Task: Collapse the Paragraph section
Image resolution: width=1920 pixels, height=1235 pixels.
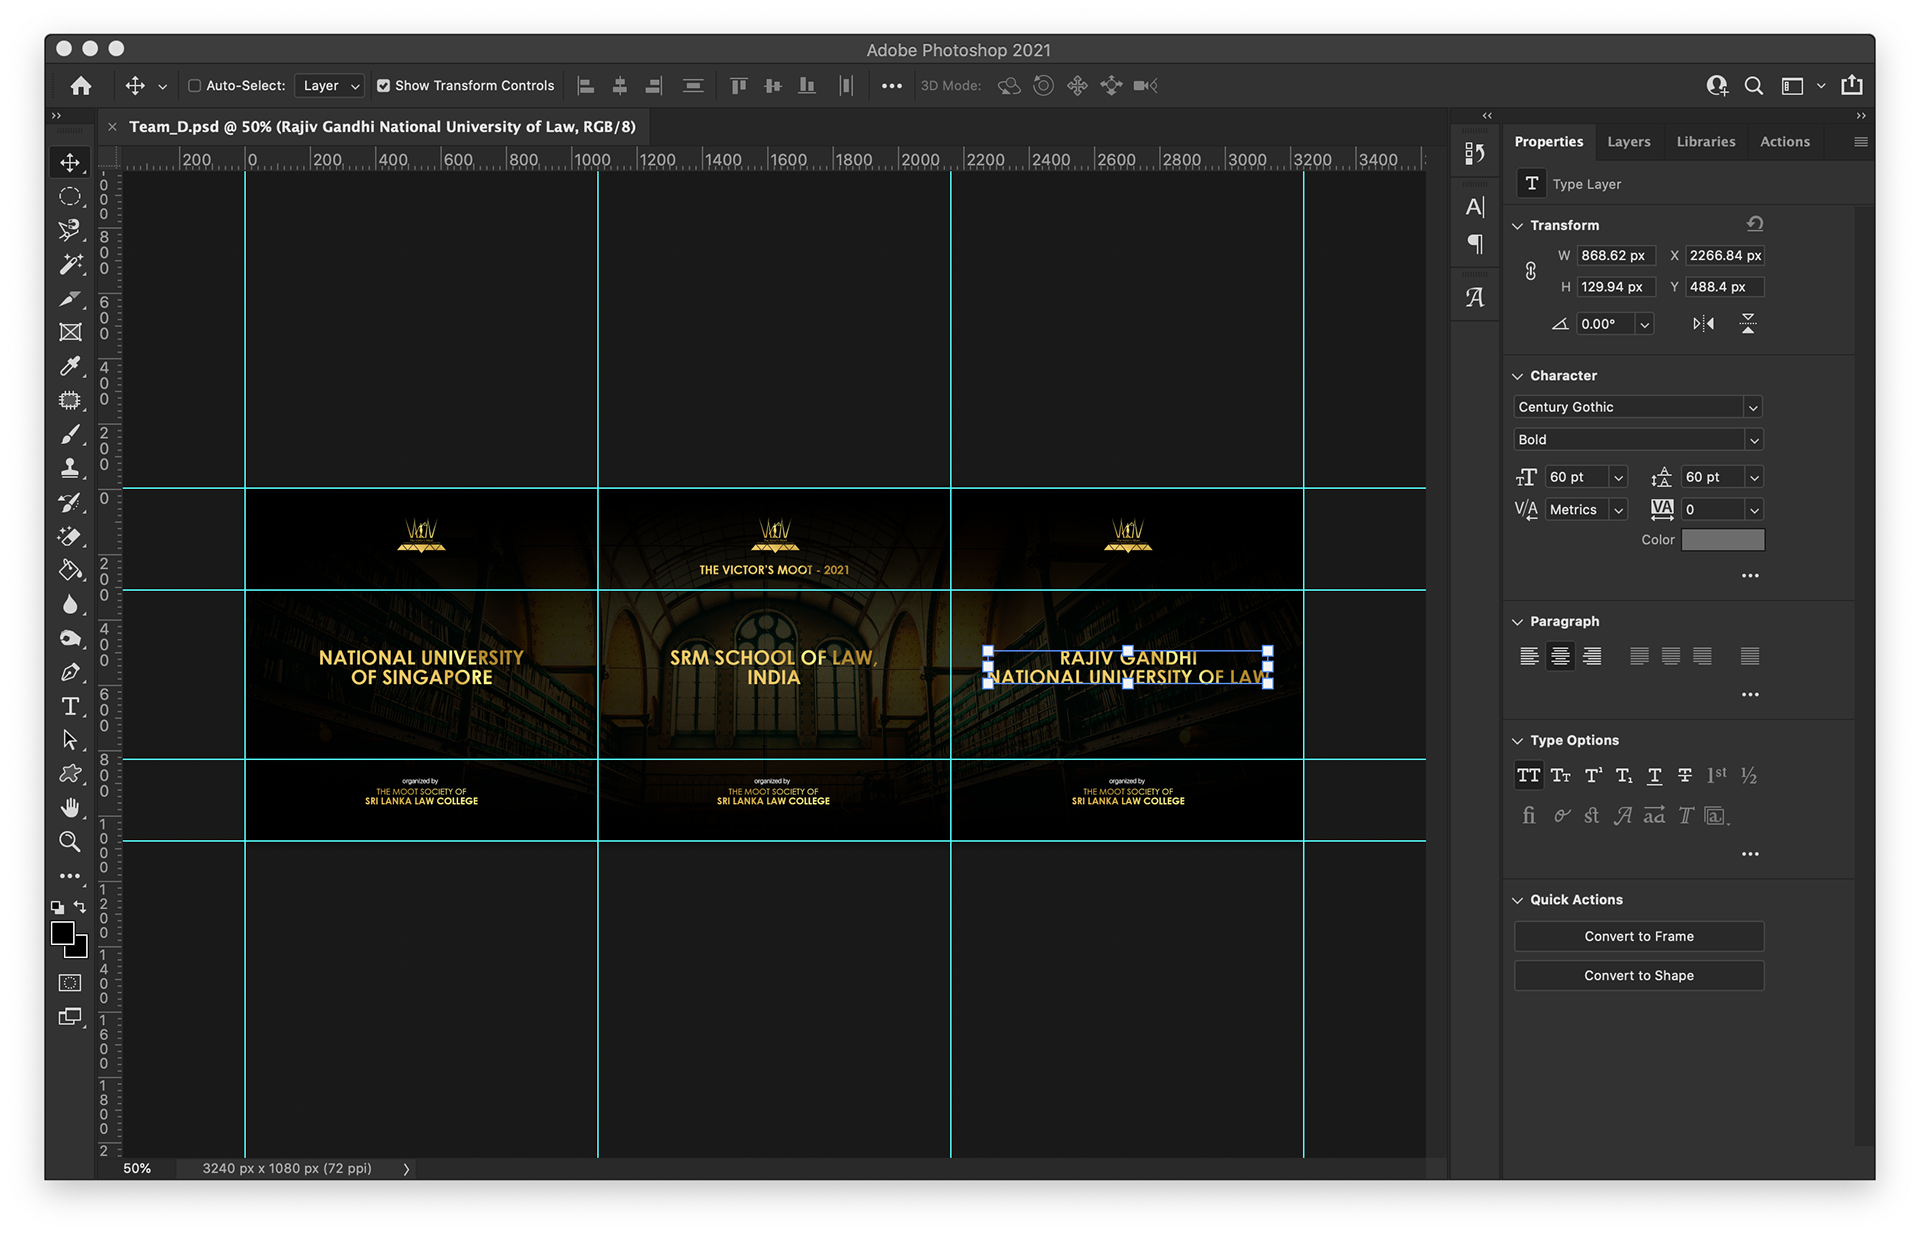Action: [x=1518, y=621]
